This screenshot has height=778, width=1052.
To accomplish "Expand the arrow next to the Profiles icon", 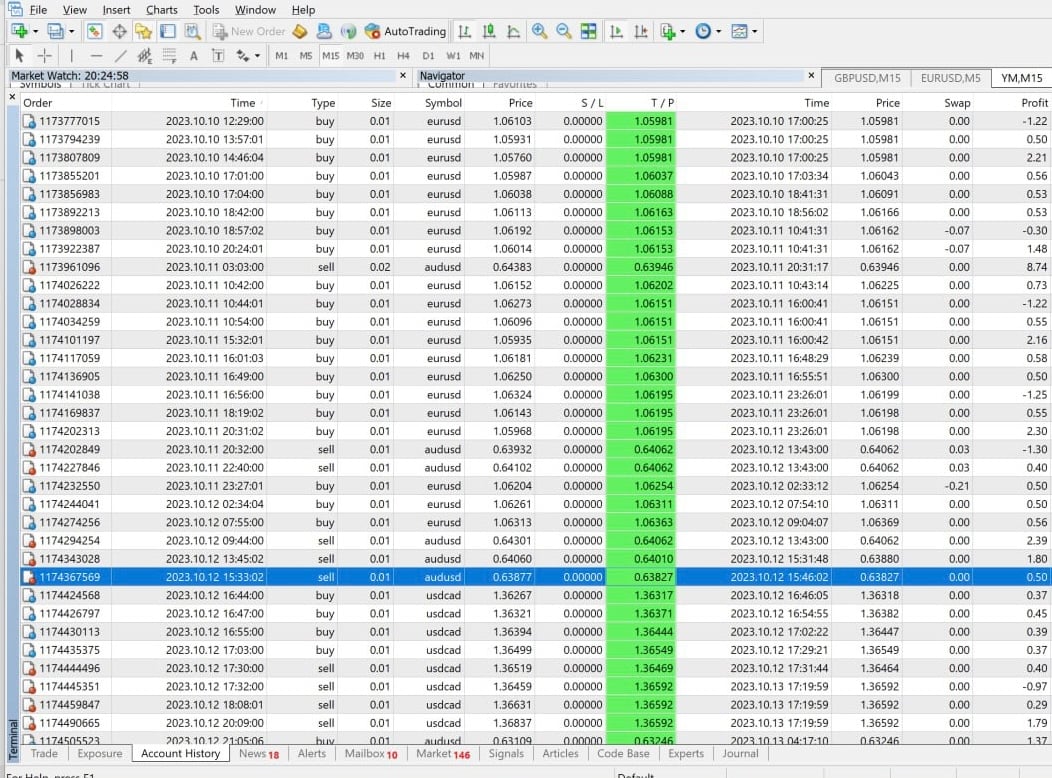I will point(71,31).
